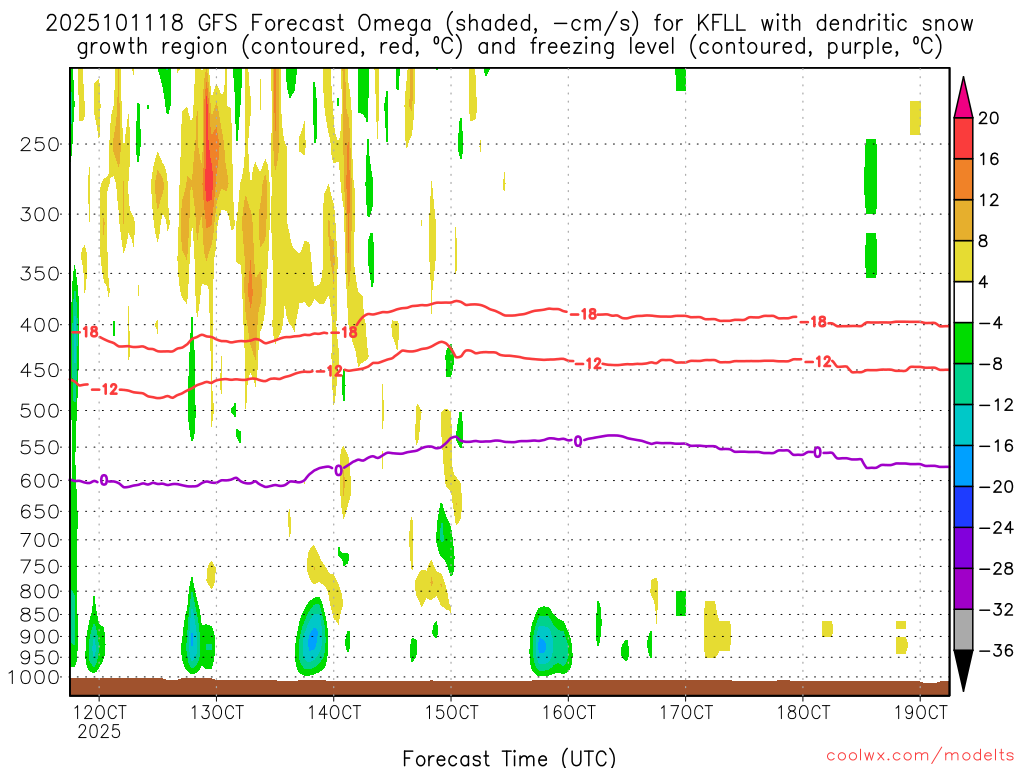Click the 13OCT time axis label
The height and width of the screenshot is (768, 1024).
pos(217,711)
